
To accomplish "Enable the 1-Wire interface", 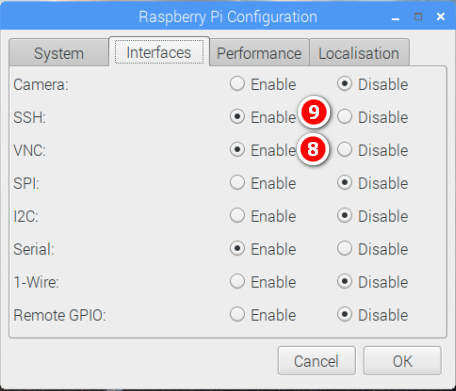I will pos(237,282).
